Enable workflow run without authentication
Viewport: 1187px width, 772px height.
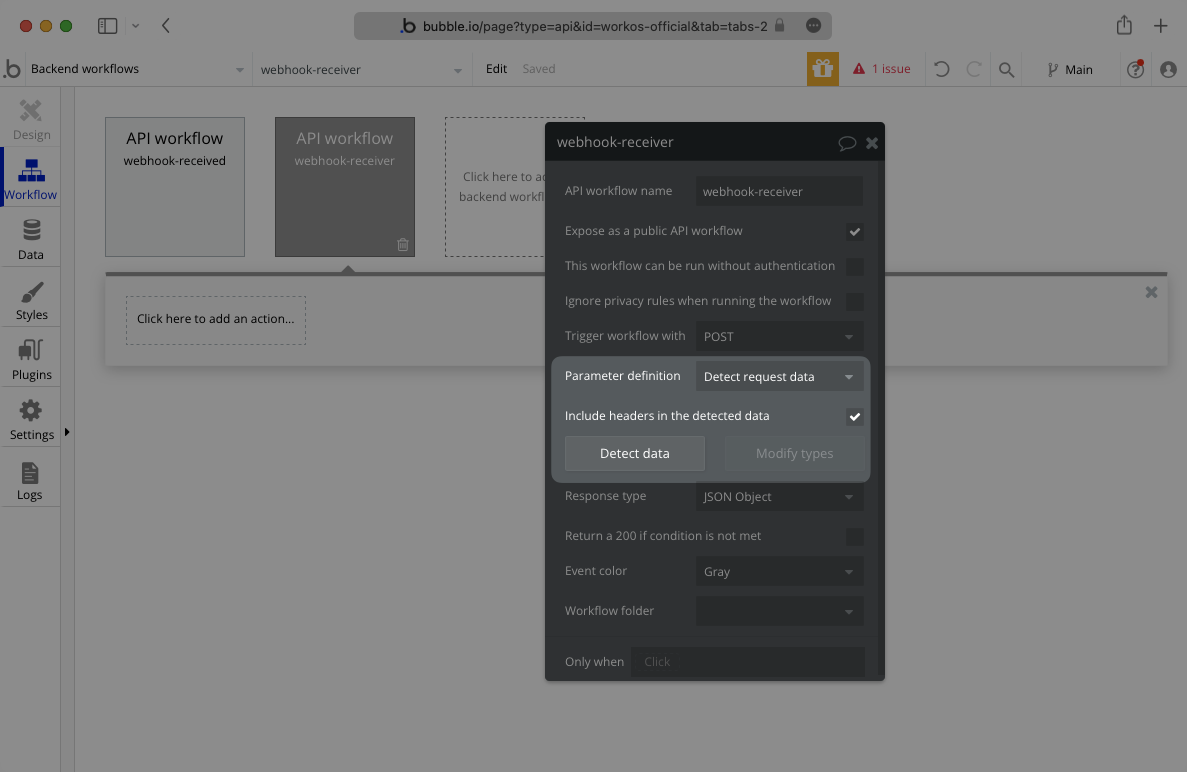click(855, 266)
